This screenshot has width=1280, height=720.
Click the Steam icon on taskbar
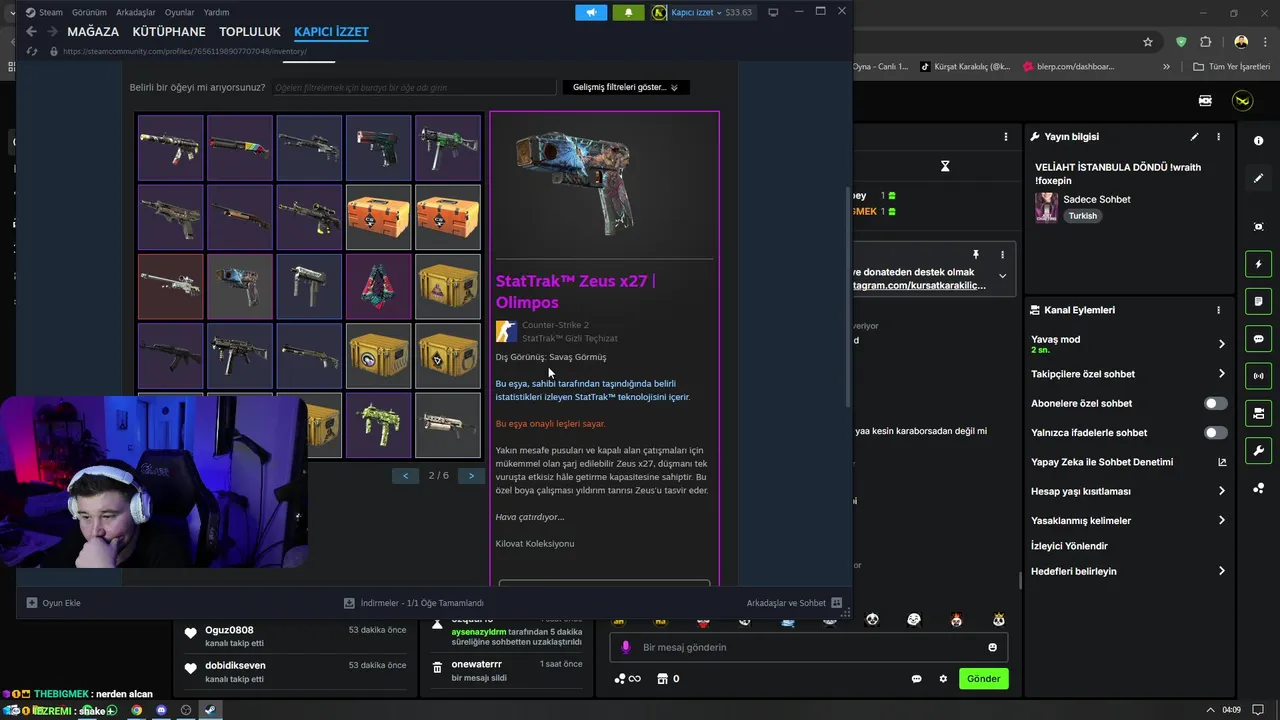coord(210,710)
